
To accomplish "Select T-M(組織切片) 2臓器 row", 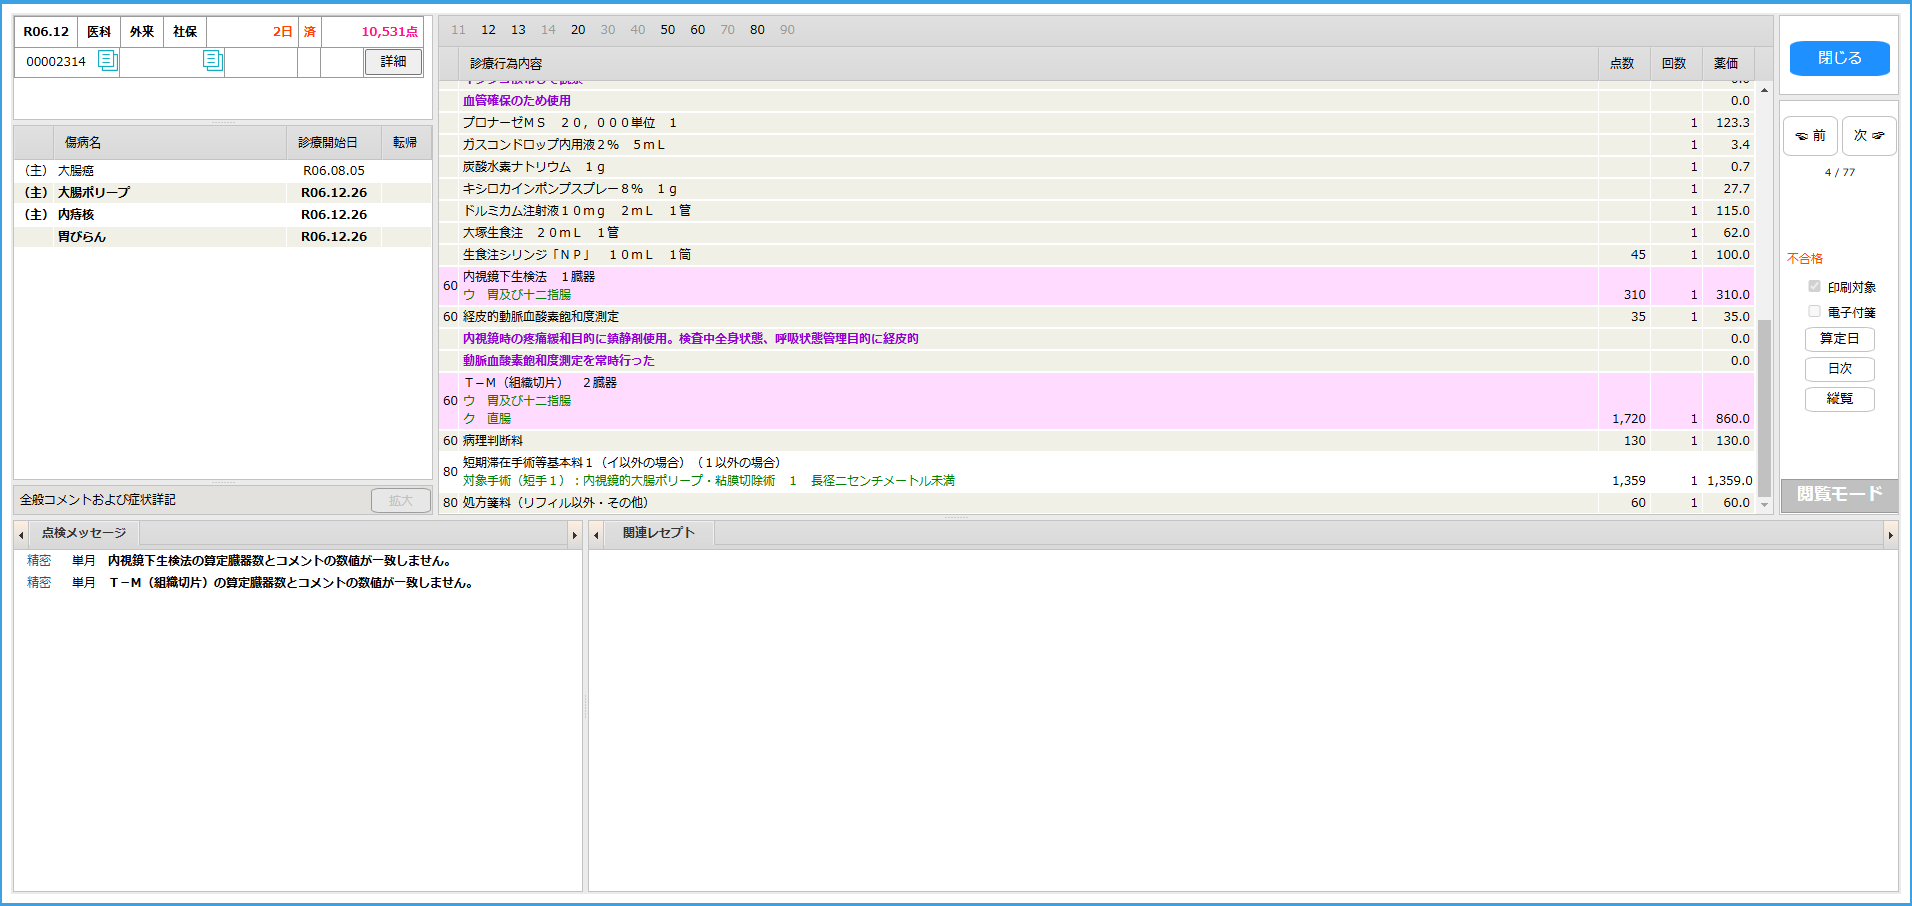I will [x=1096, y=401].
